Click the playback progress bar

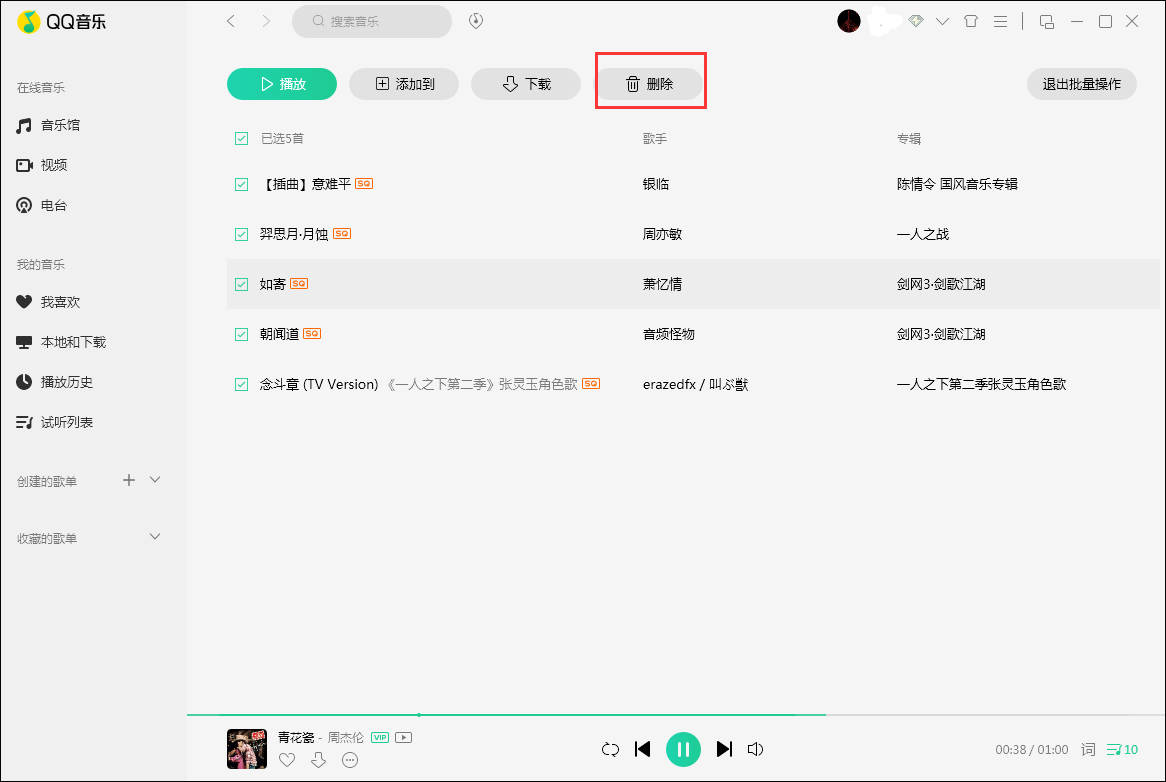tap(500, 715)
